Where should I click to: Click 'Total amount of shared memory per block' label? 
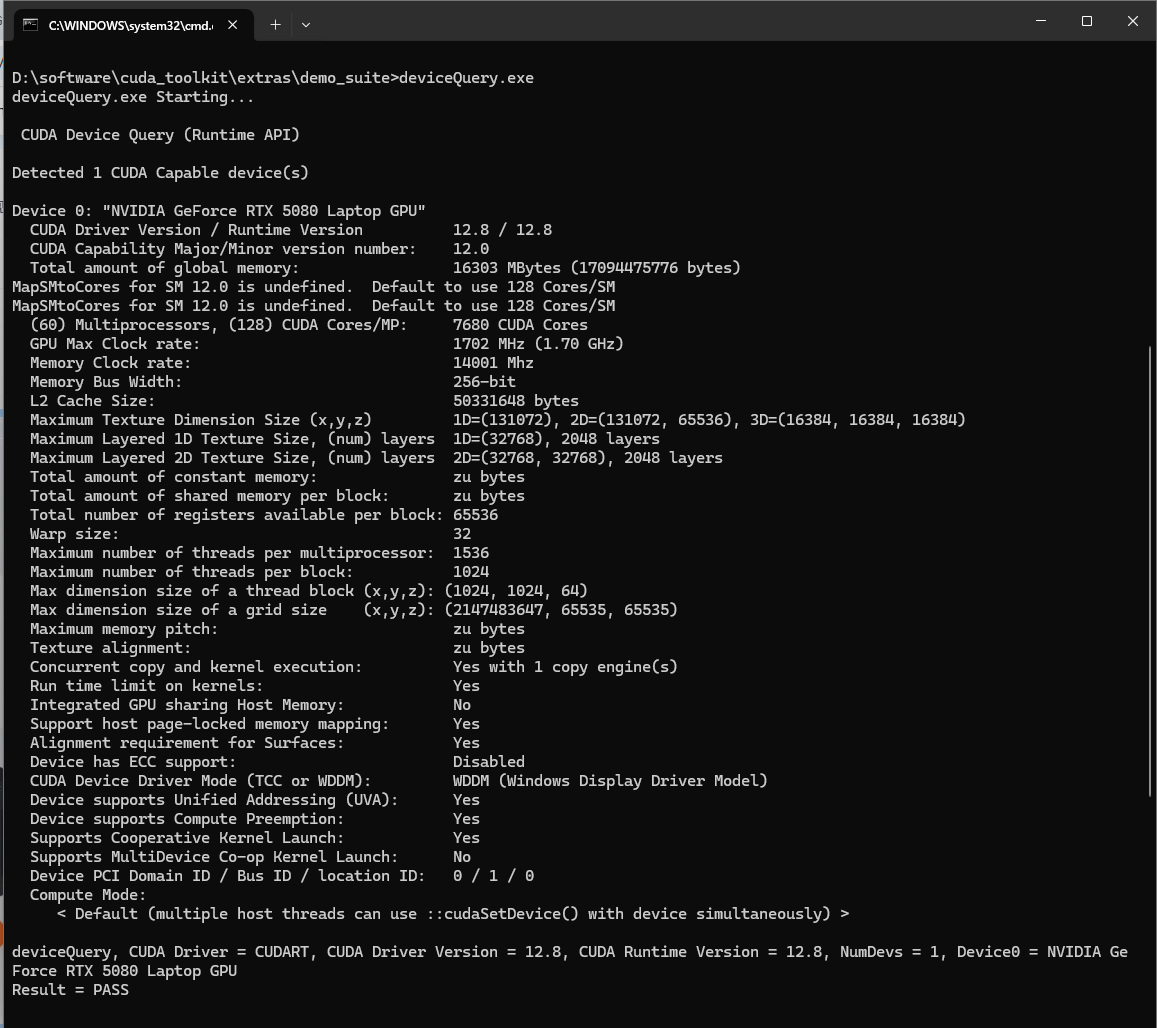210,497
